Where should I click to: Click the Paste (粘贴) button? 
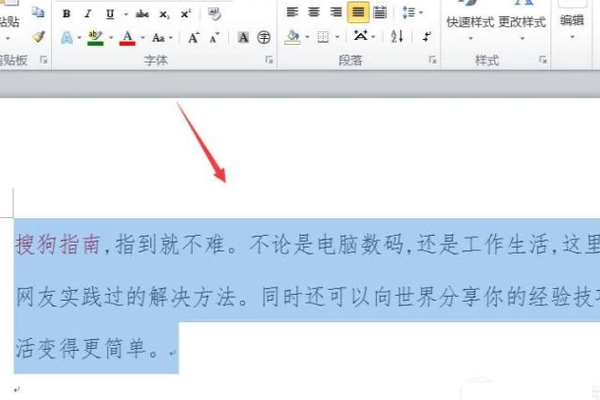(10, 22)
